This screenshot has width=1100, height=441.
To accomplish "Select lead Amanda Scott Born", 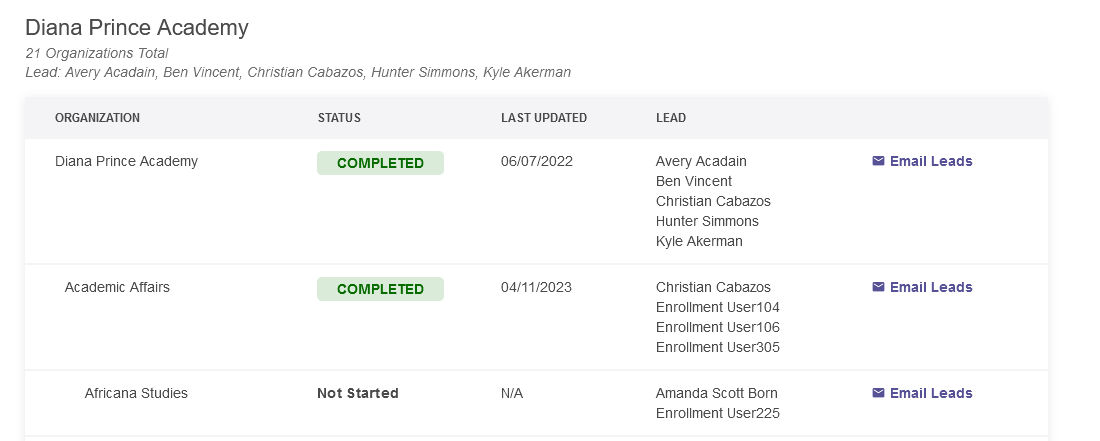I will 717,393.
